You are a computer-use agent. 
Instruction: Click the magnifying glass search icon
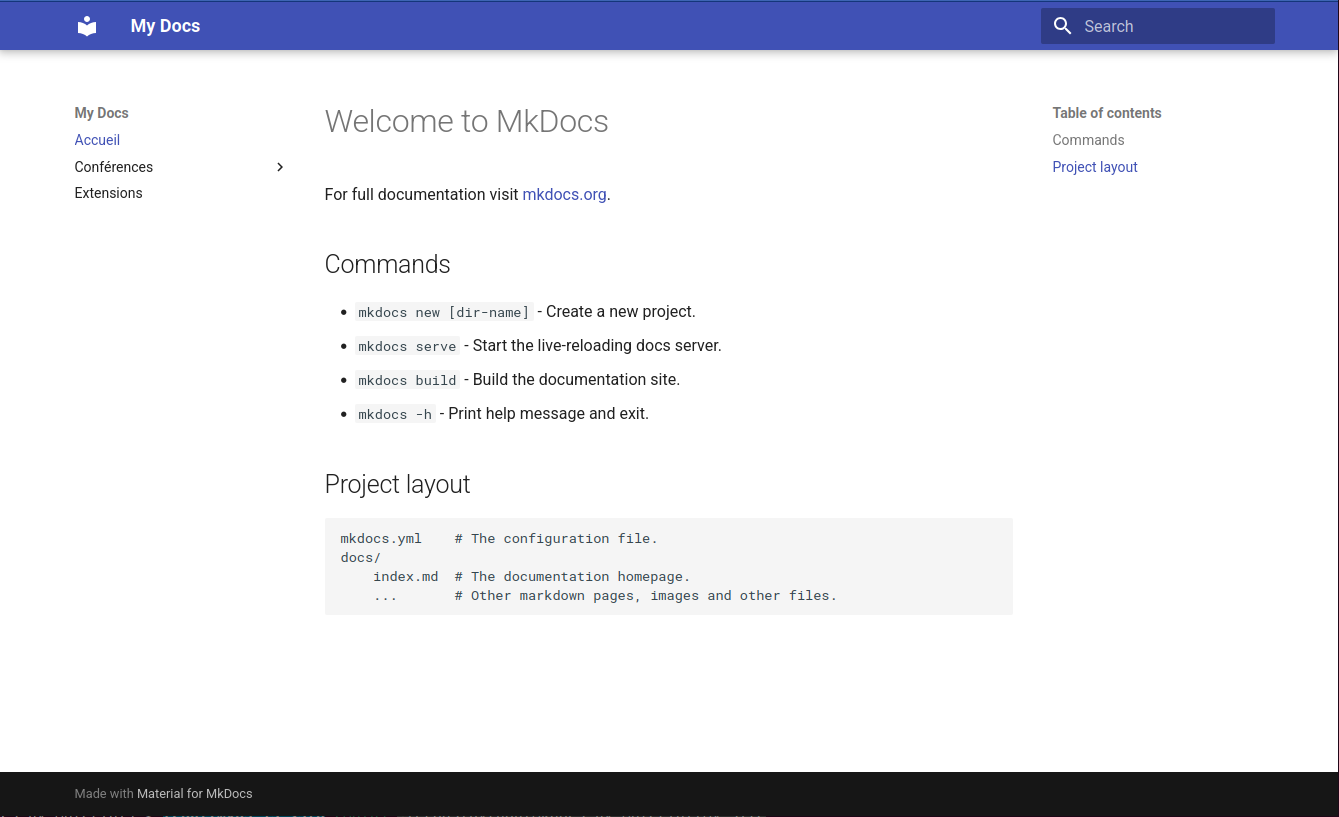(x=1062, y=26)
